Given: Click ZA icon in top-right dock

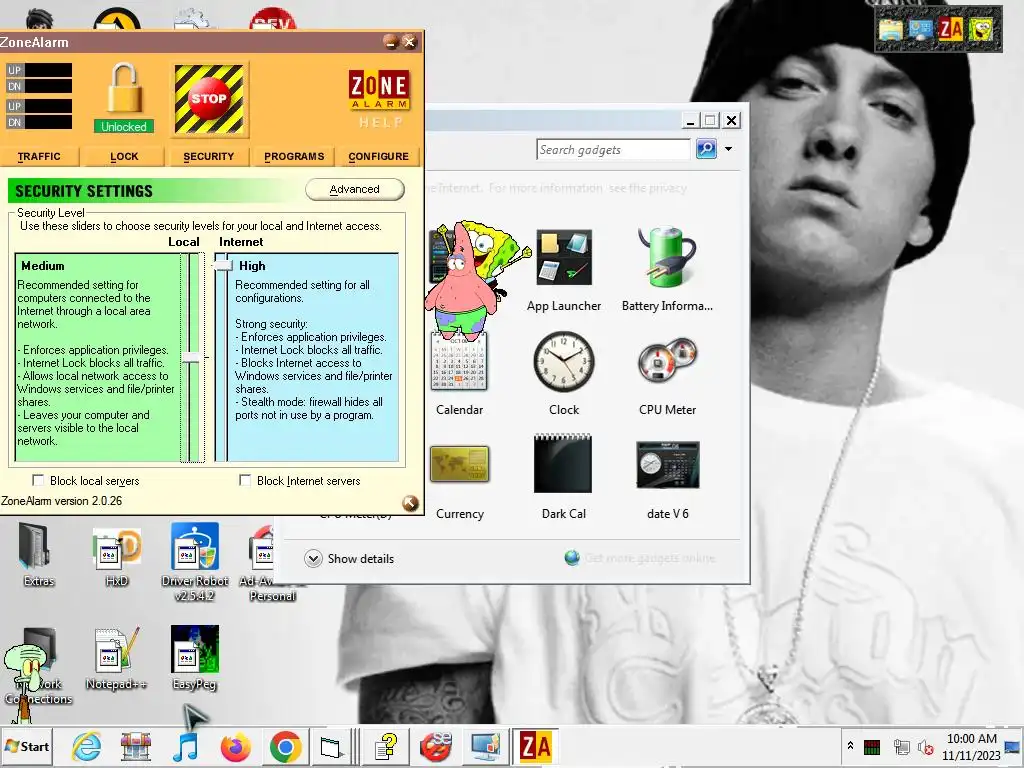Looking at the screenshot, I should [x=950, y=29].
